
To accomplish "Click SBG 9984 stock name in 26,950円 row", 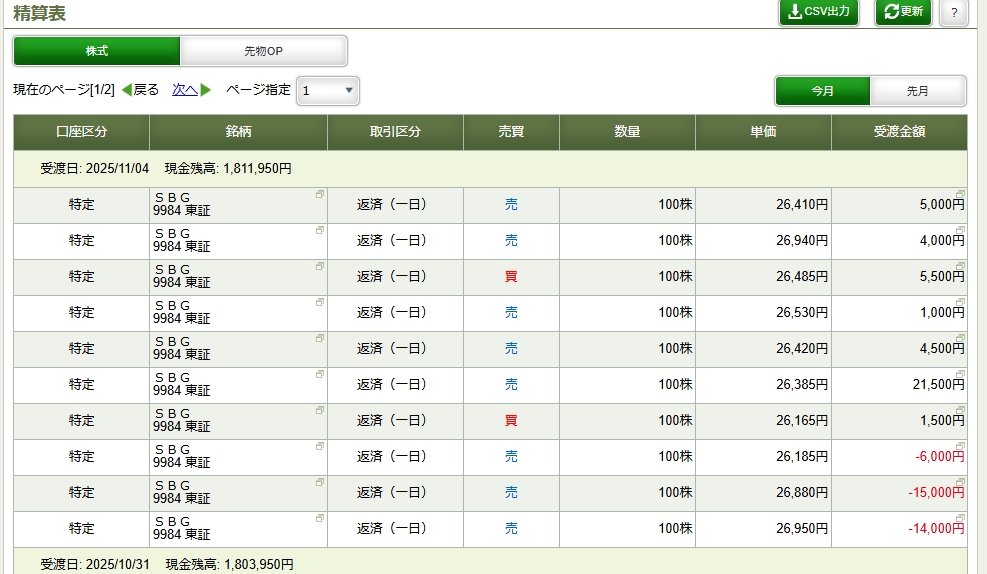I will pos(182,529).
